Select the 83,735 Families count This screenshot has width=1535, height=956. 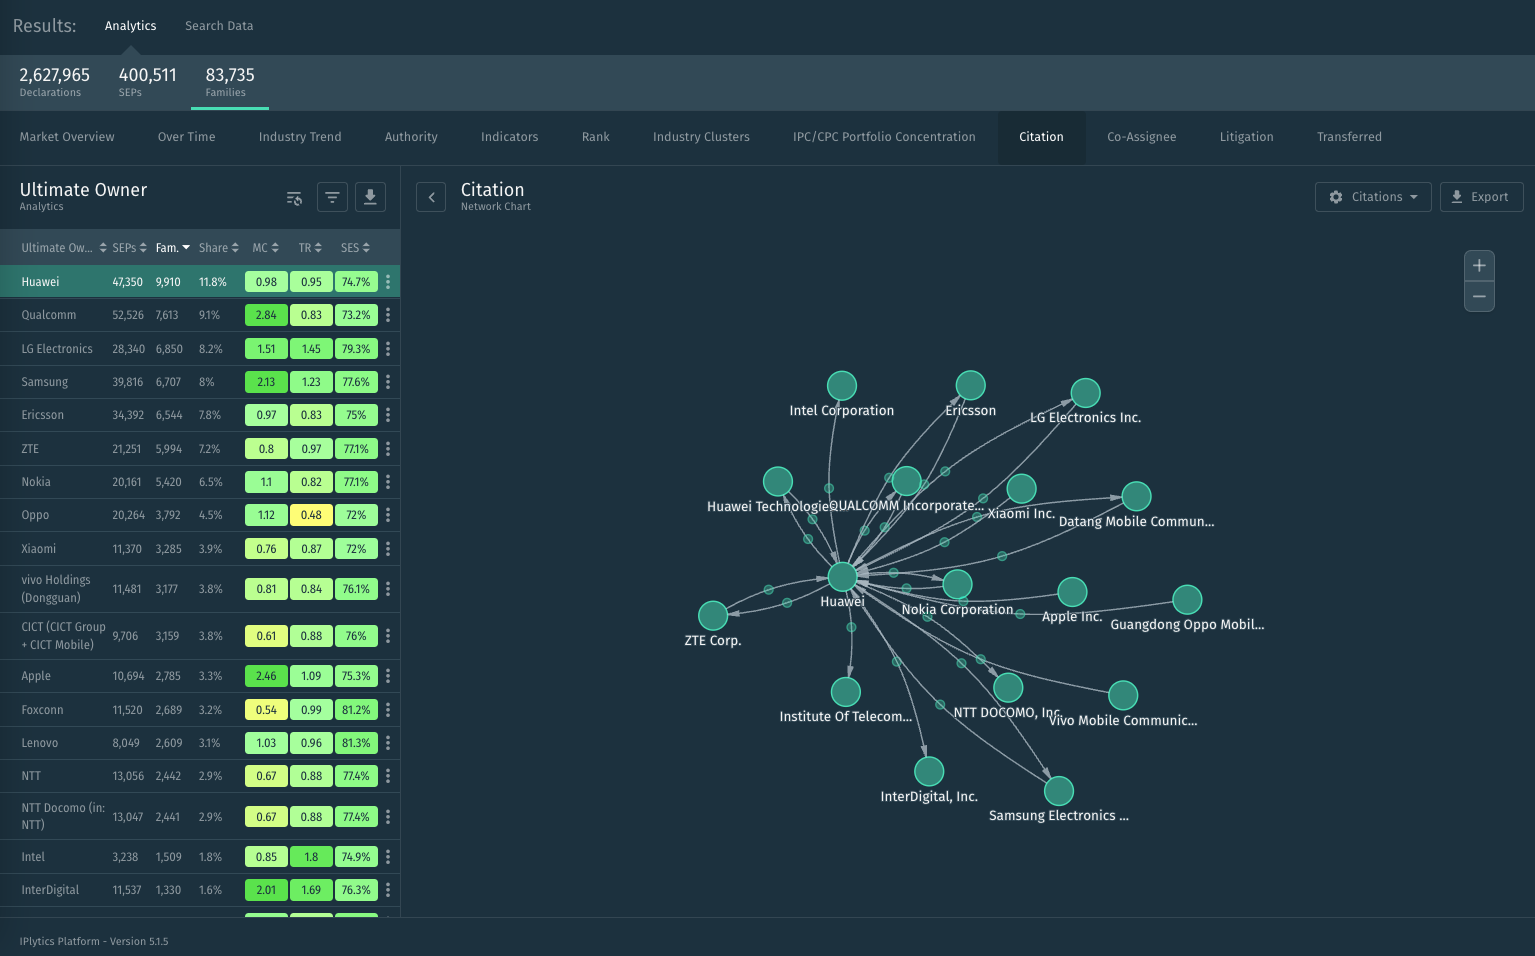230,82
